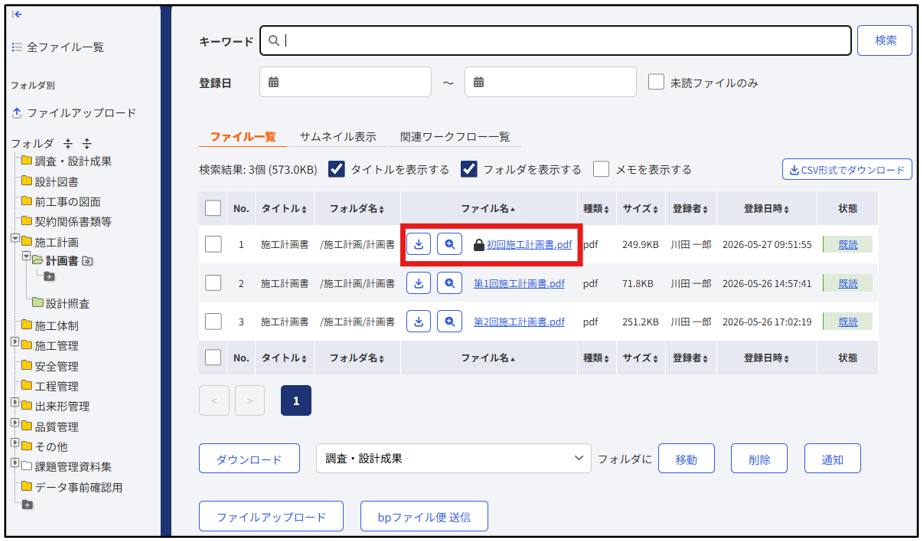
Task: Expand the 課題管理資料集 folder node
Action: click(x=15, y=463)
